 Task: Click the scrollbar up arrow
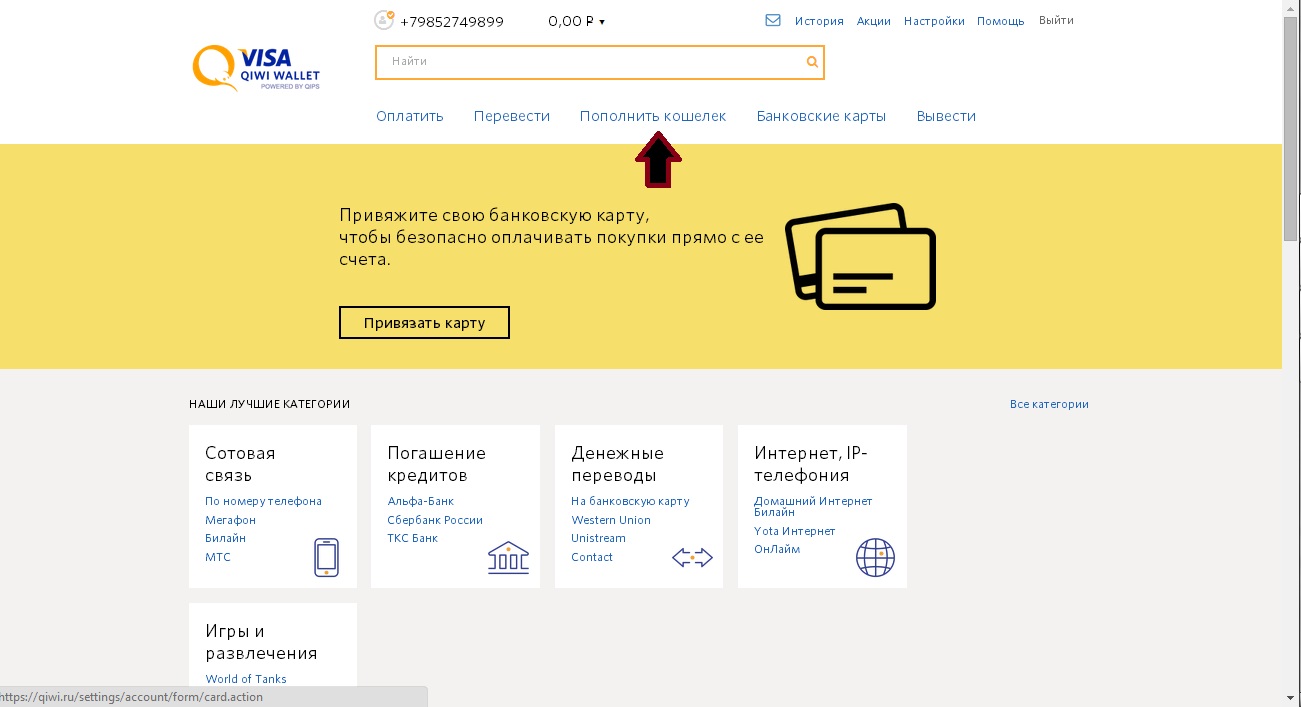(1291, 8)
